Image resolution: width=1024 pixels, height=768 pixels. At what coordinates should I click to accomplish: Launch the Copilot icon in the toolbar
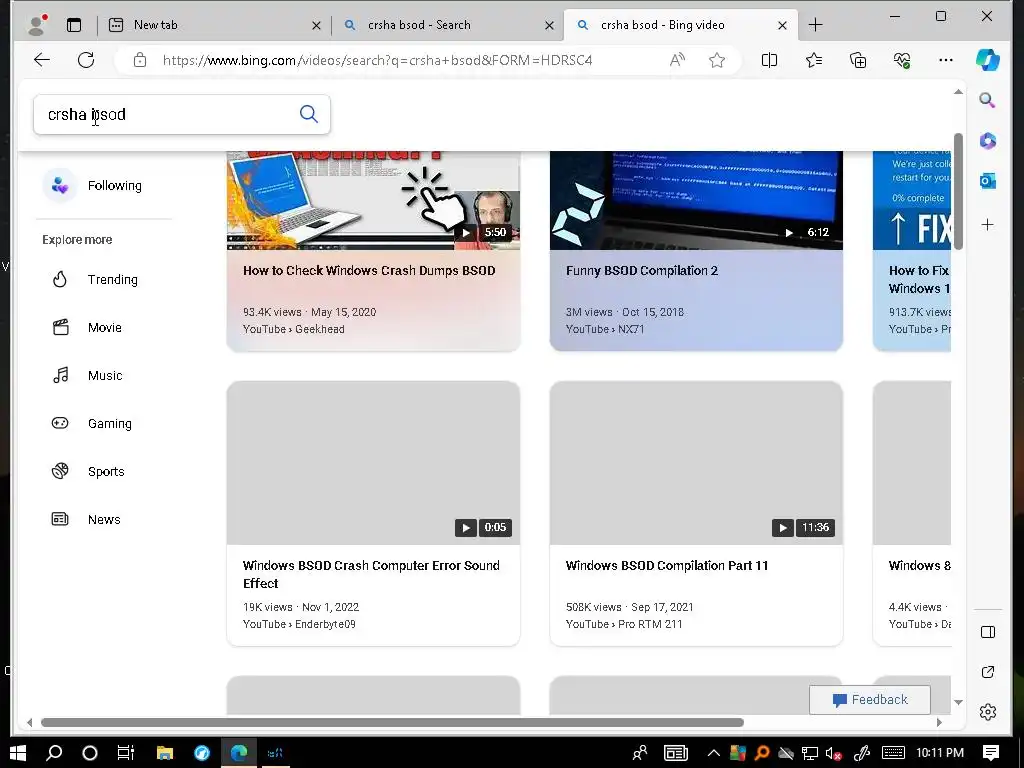point(987,60)
